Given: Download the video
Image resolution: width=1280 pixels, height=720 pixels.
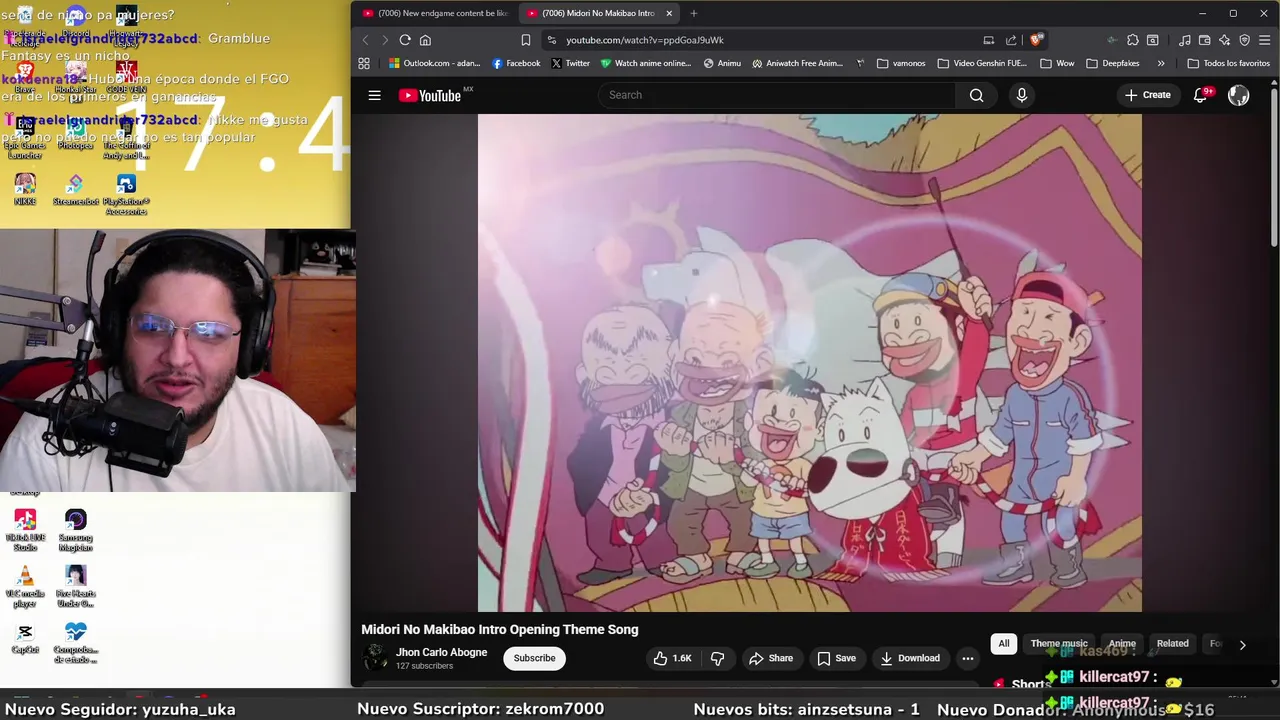Looking at the screenshot, I should coord(909,658).
